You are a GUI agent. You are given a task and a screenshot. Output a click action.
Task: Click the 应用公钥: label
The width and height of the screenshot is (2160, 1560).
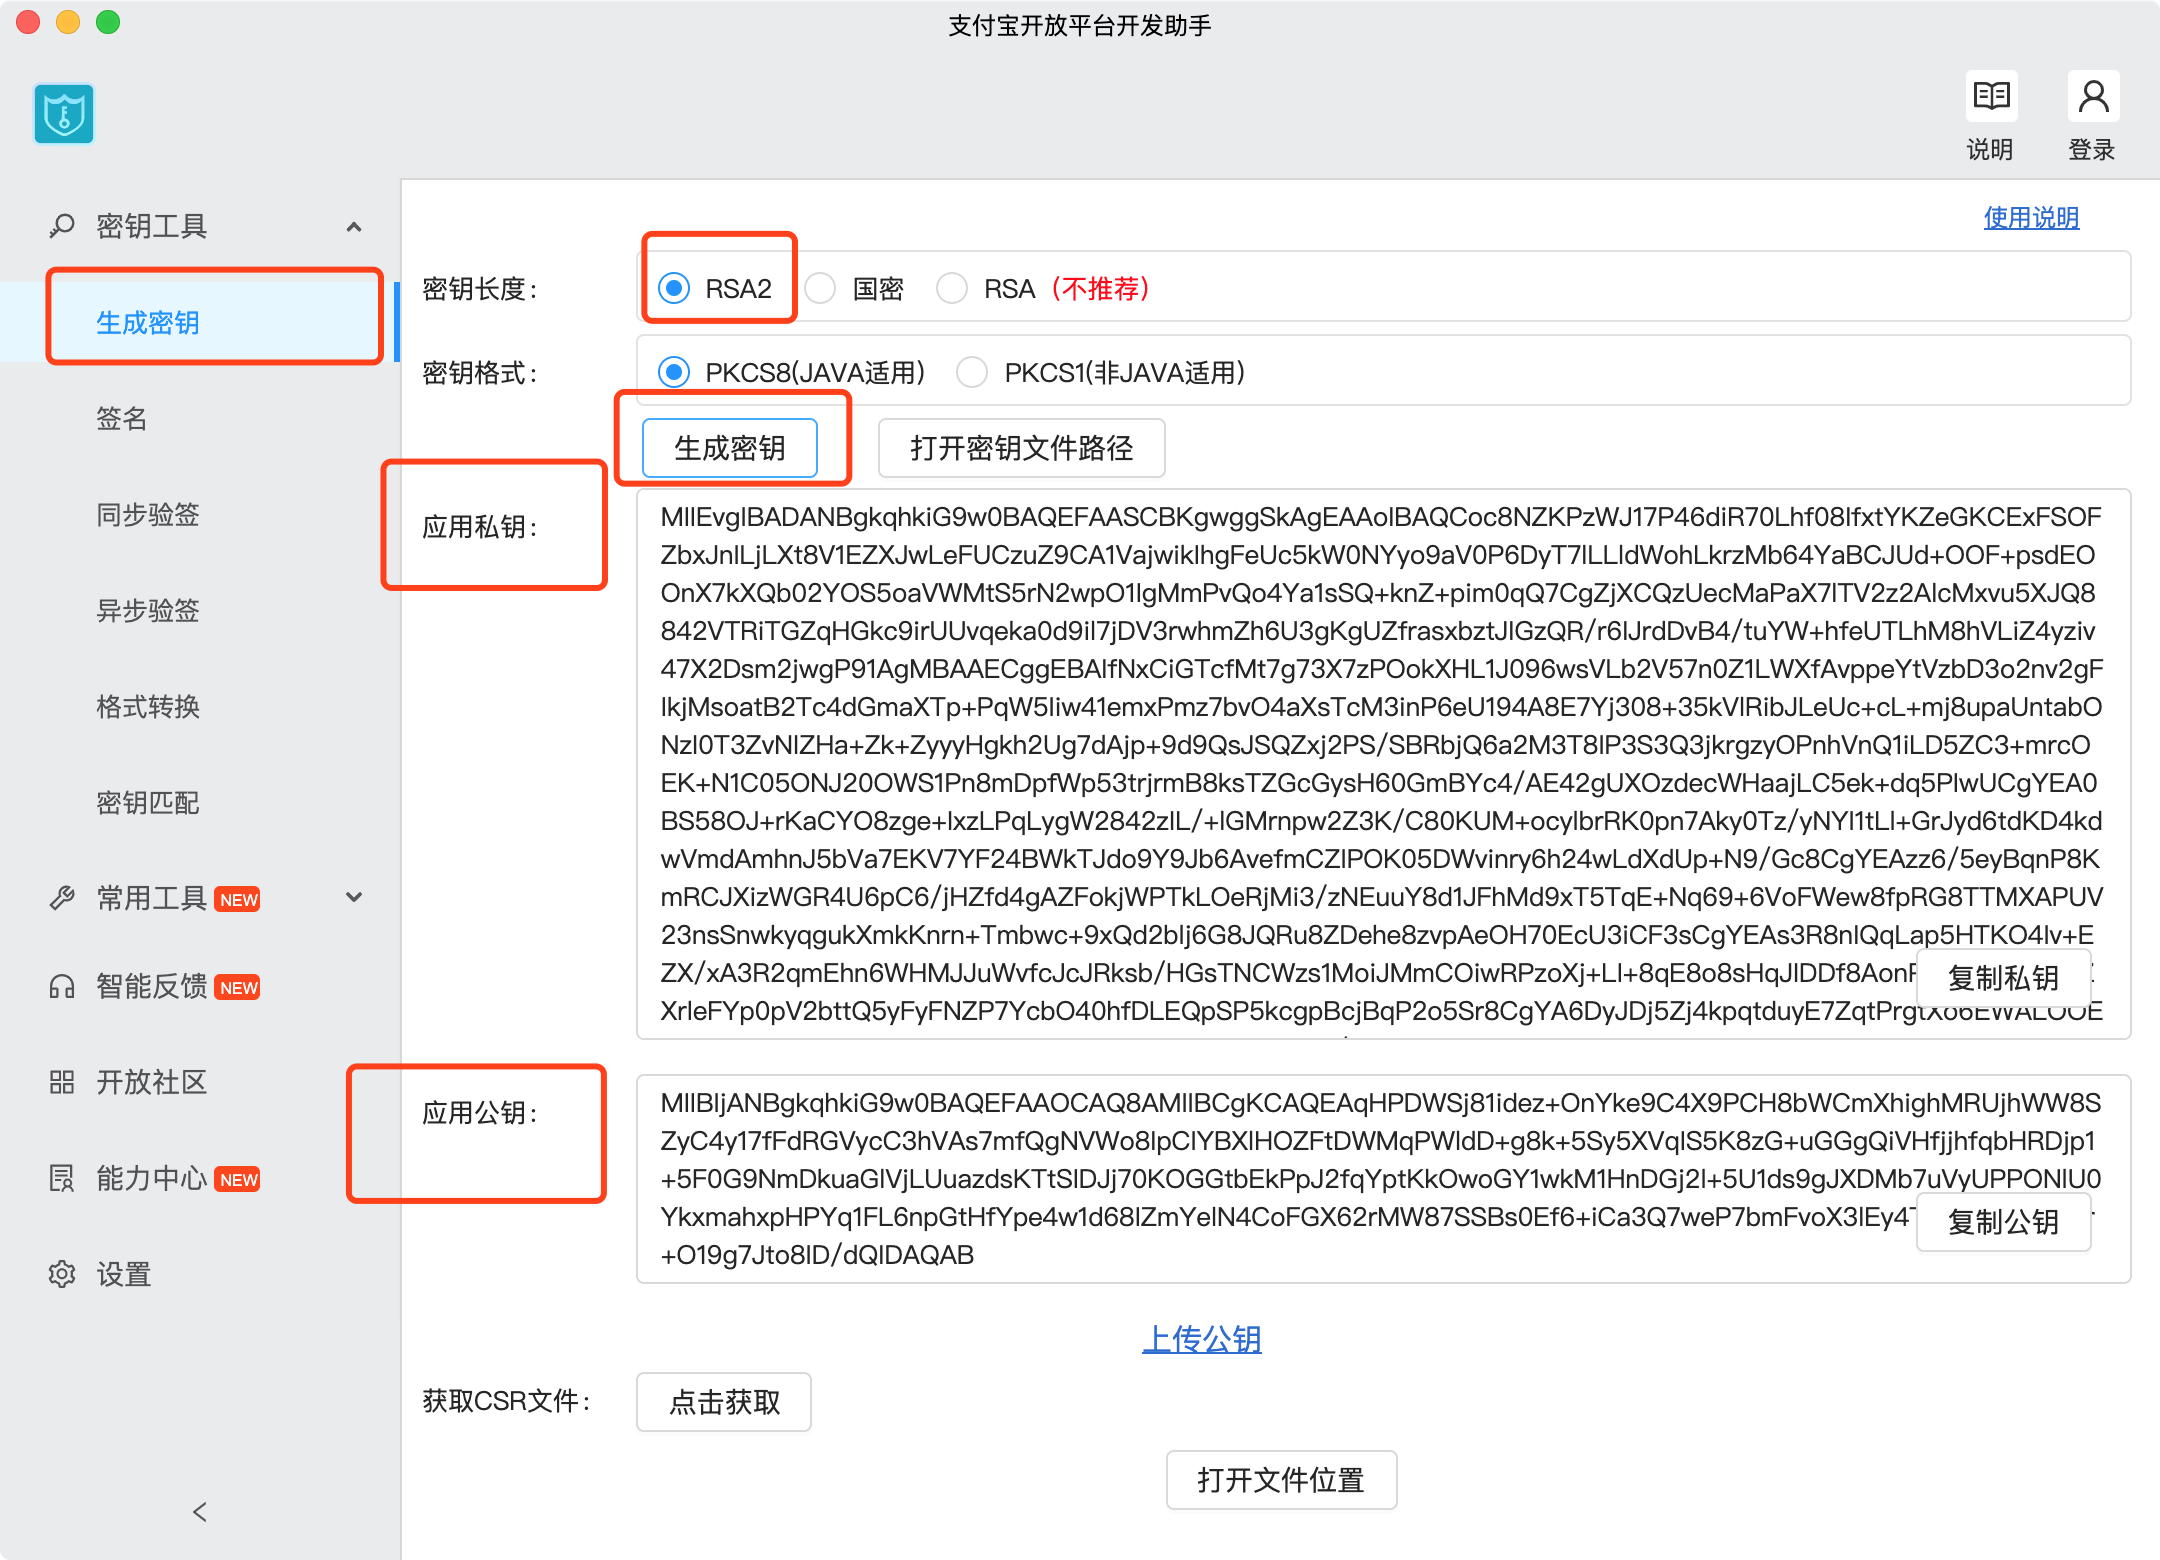[x=480, y=1113]
